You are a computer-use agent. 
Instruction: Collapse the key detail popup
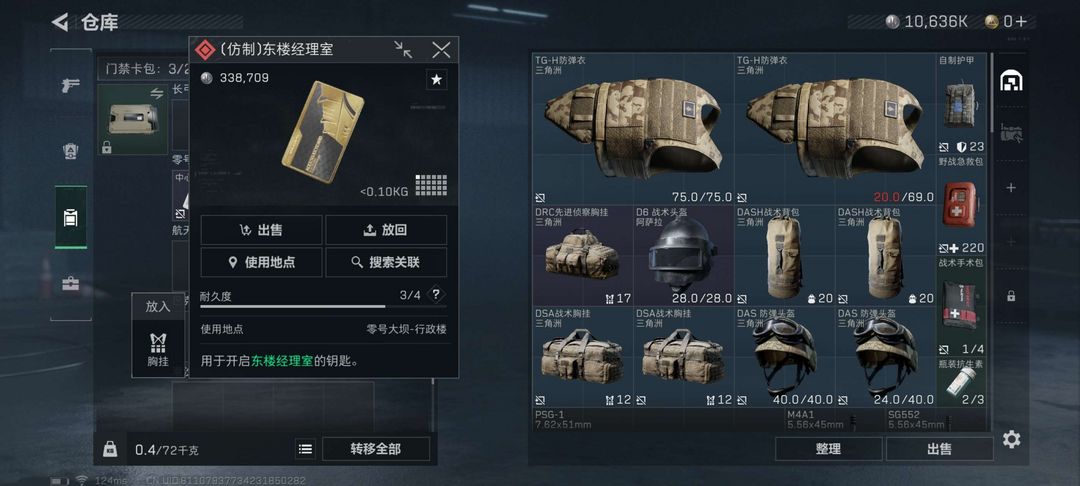pyautogui.click(x=403, y=49)
